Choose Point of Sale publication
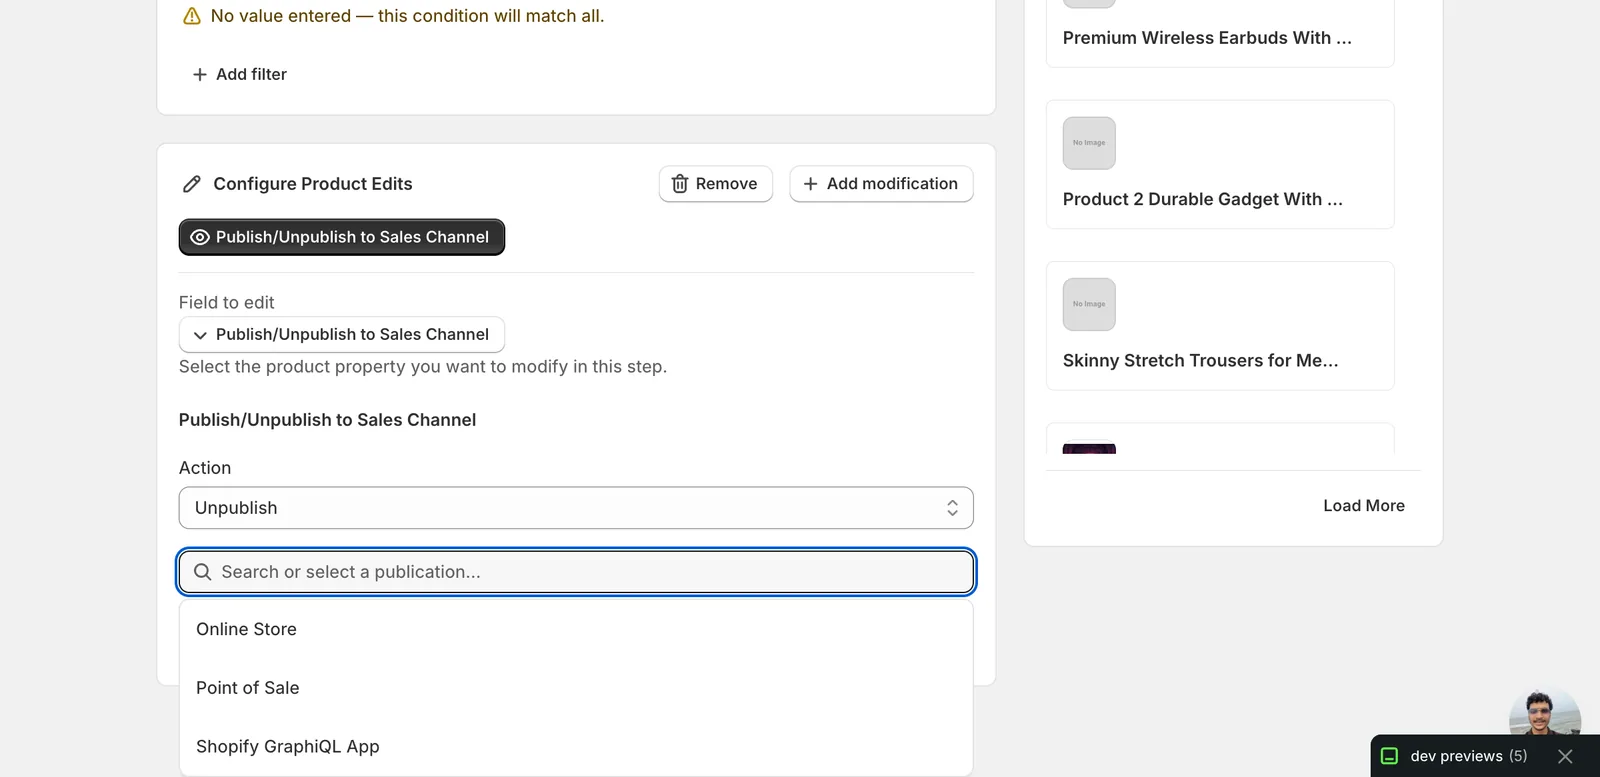The width and height of the screenshot is (1600, 777). point(576,688)
